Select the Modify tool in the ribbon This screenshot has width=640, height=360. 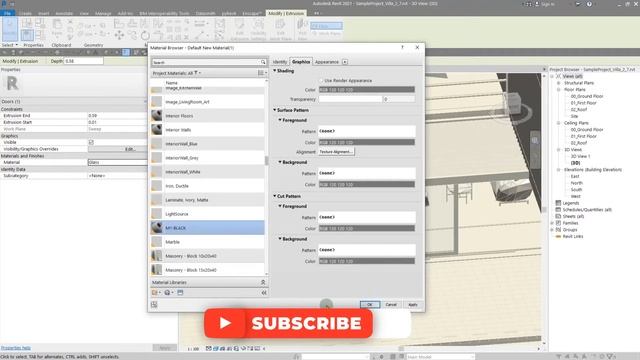coord(10,29)
